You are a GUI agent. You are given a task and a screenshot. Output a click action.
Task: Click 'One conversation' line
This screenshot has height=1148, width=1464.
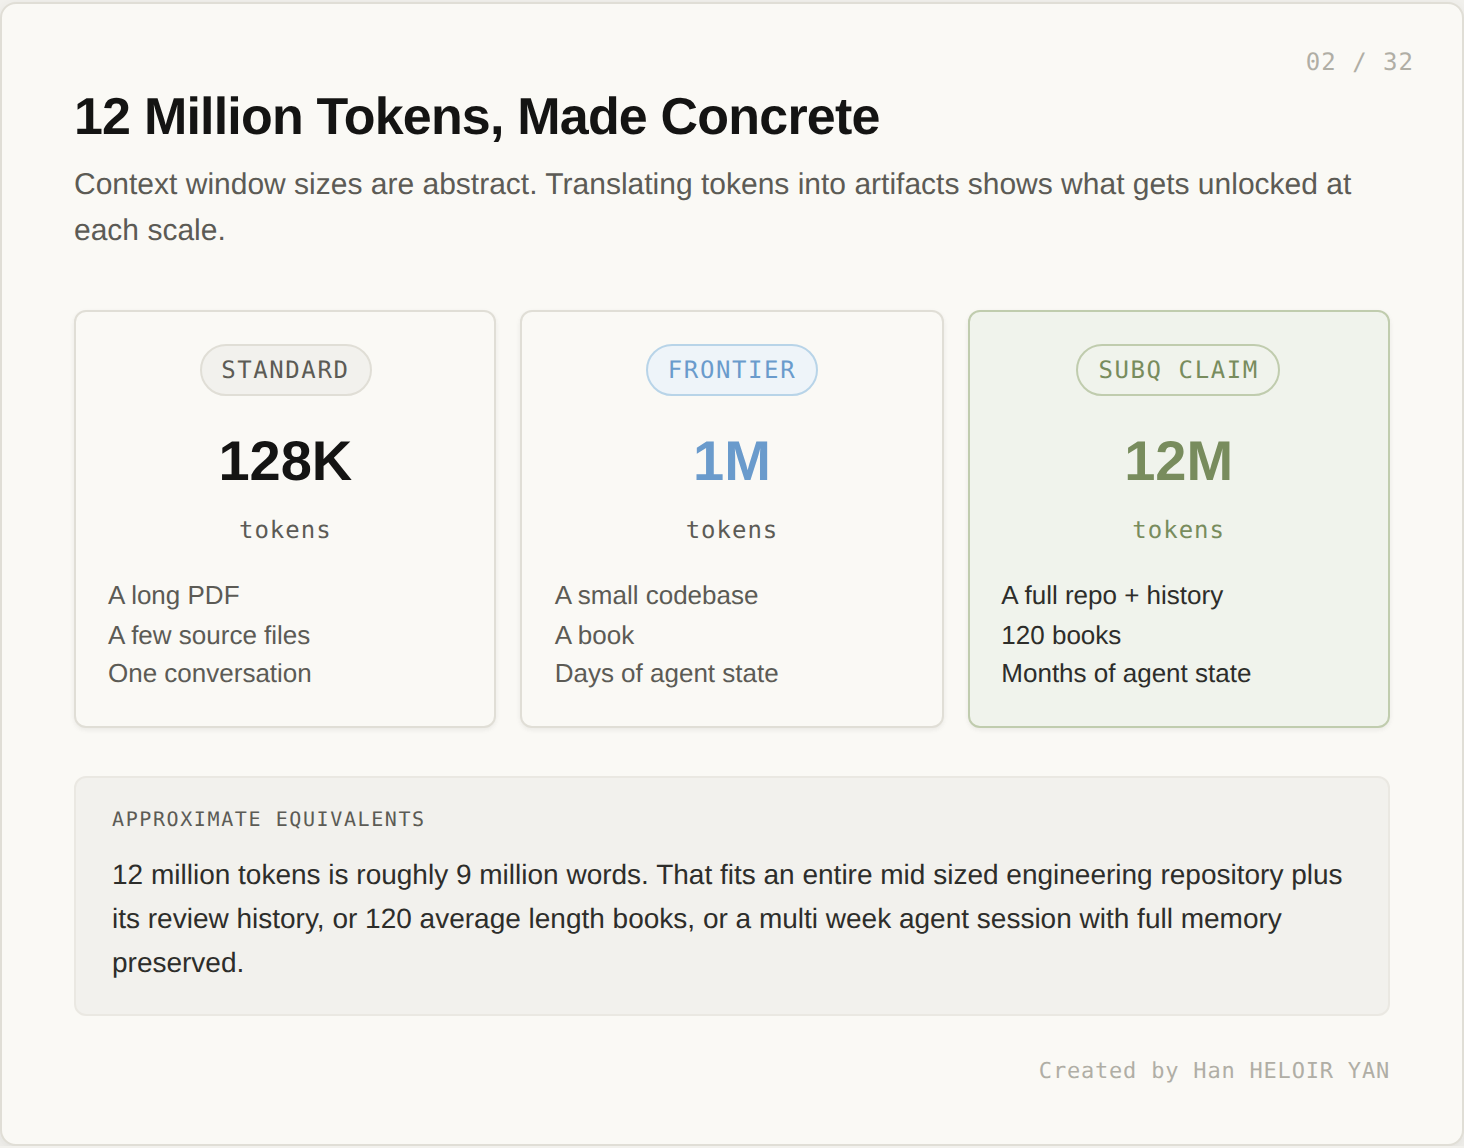click(210, 673)
